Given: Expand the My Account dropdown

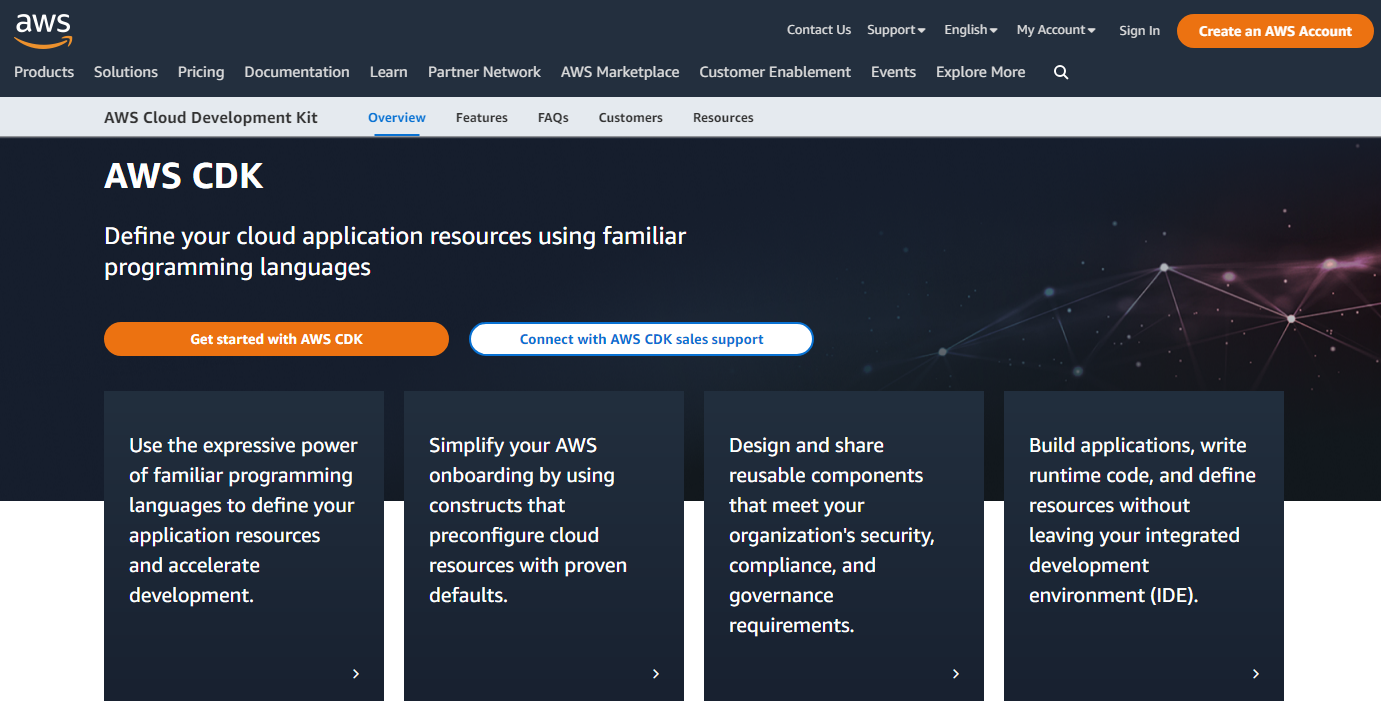Looking at the screenshot, I should [1054, 30].
